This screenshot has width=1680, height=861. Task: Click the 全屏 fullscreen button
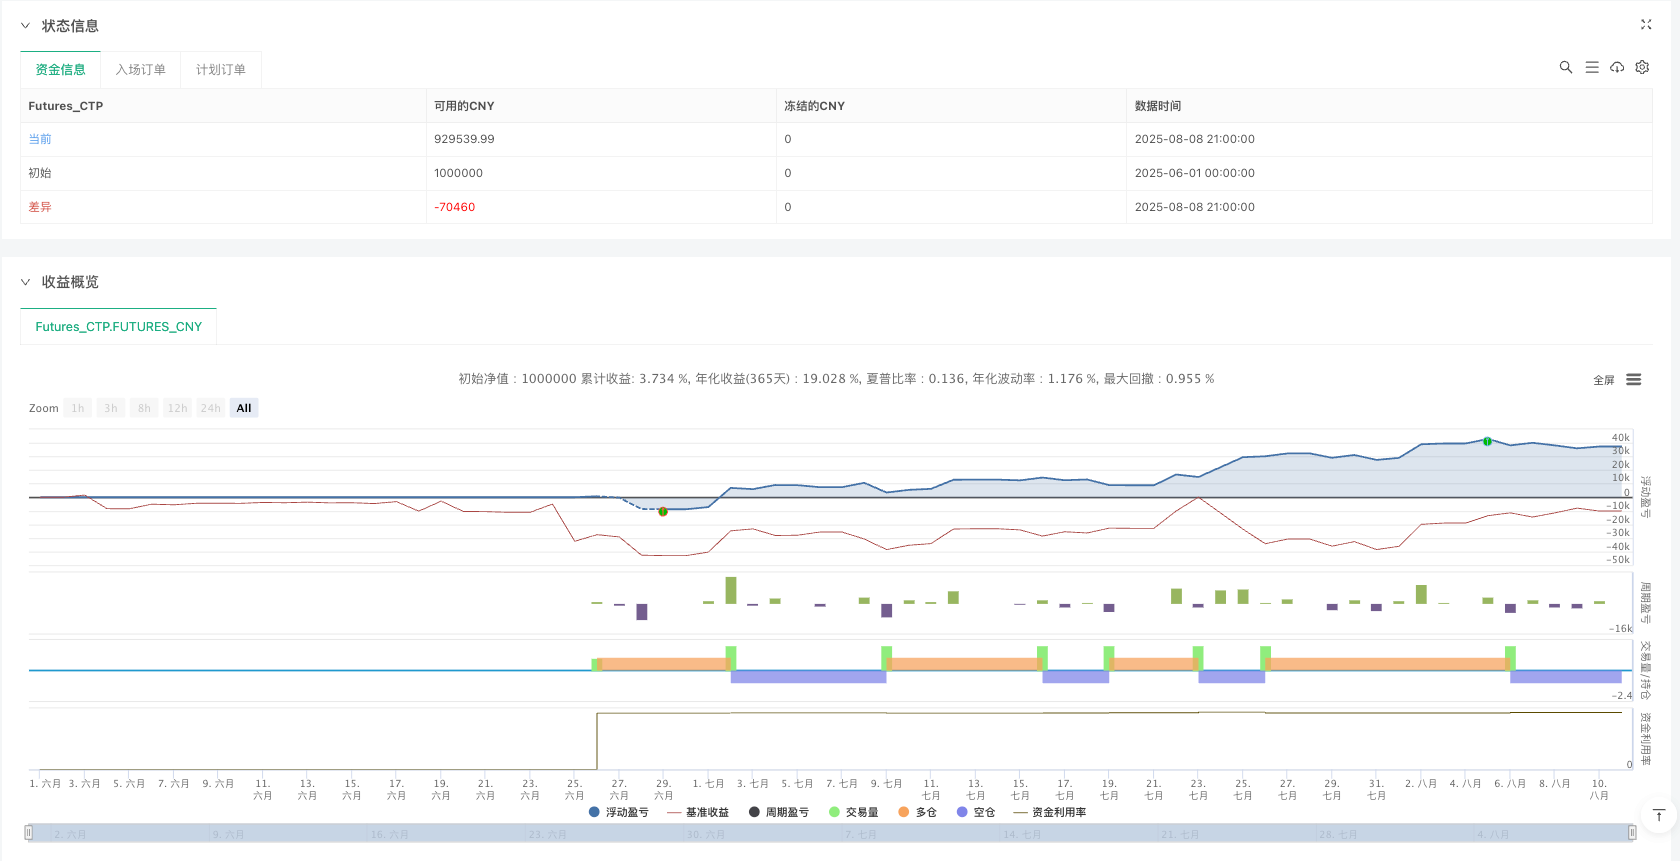(1604, 381)
